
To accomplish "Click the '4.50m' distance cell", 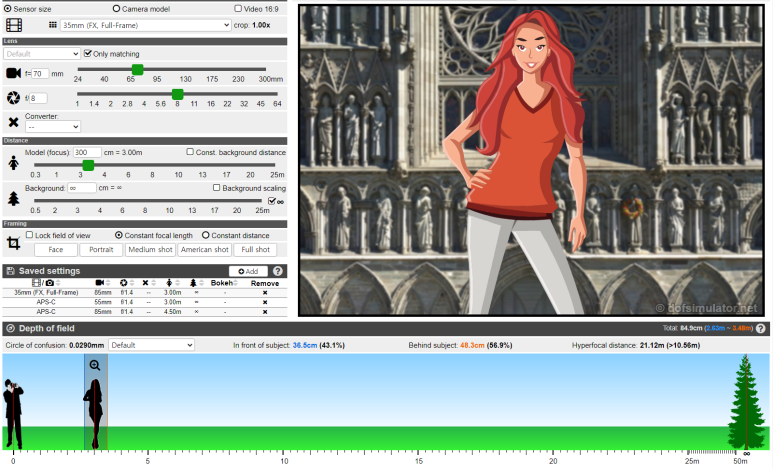I will point(173,312).
